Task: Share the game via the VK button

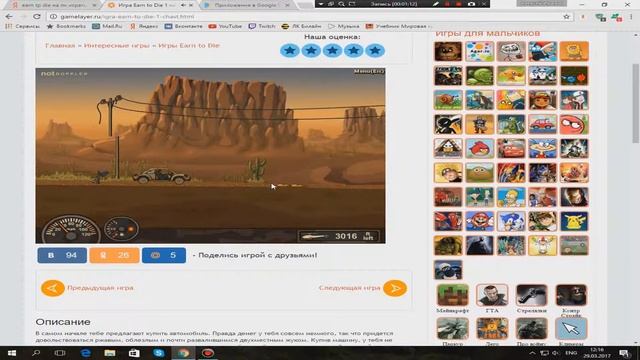Action: click(x=62, y=255)
